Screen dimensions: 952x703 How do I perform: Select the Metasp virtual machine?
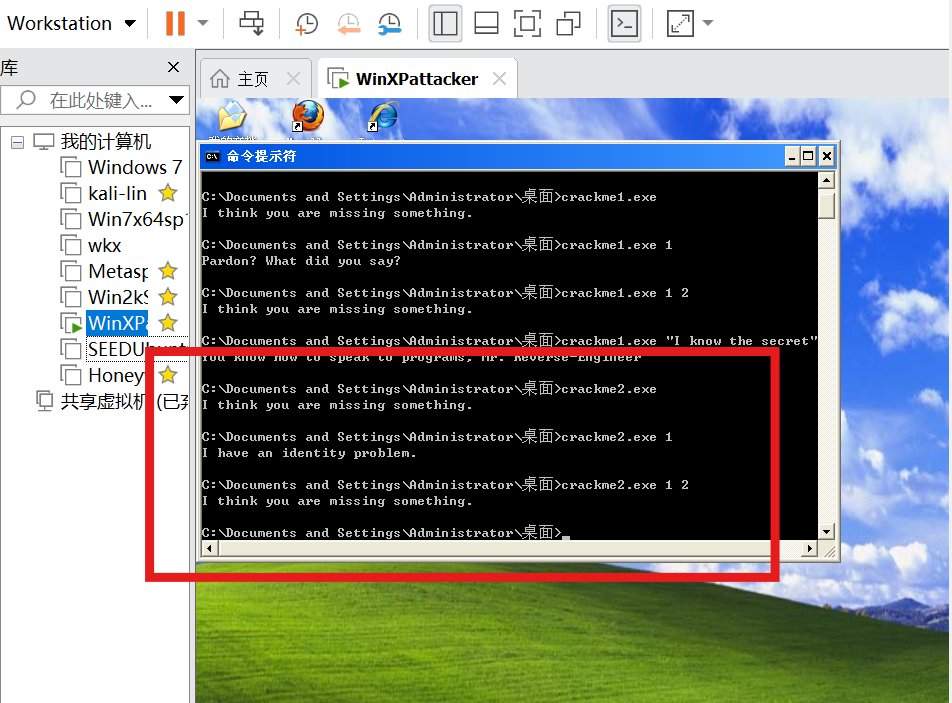tap(118, 271)
